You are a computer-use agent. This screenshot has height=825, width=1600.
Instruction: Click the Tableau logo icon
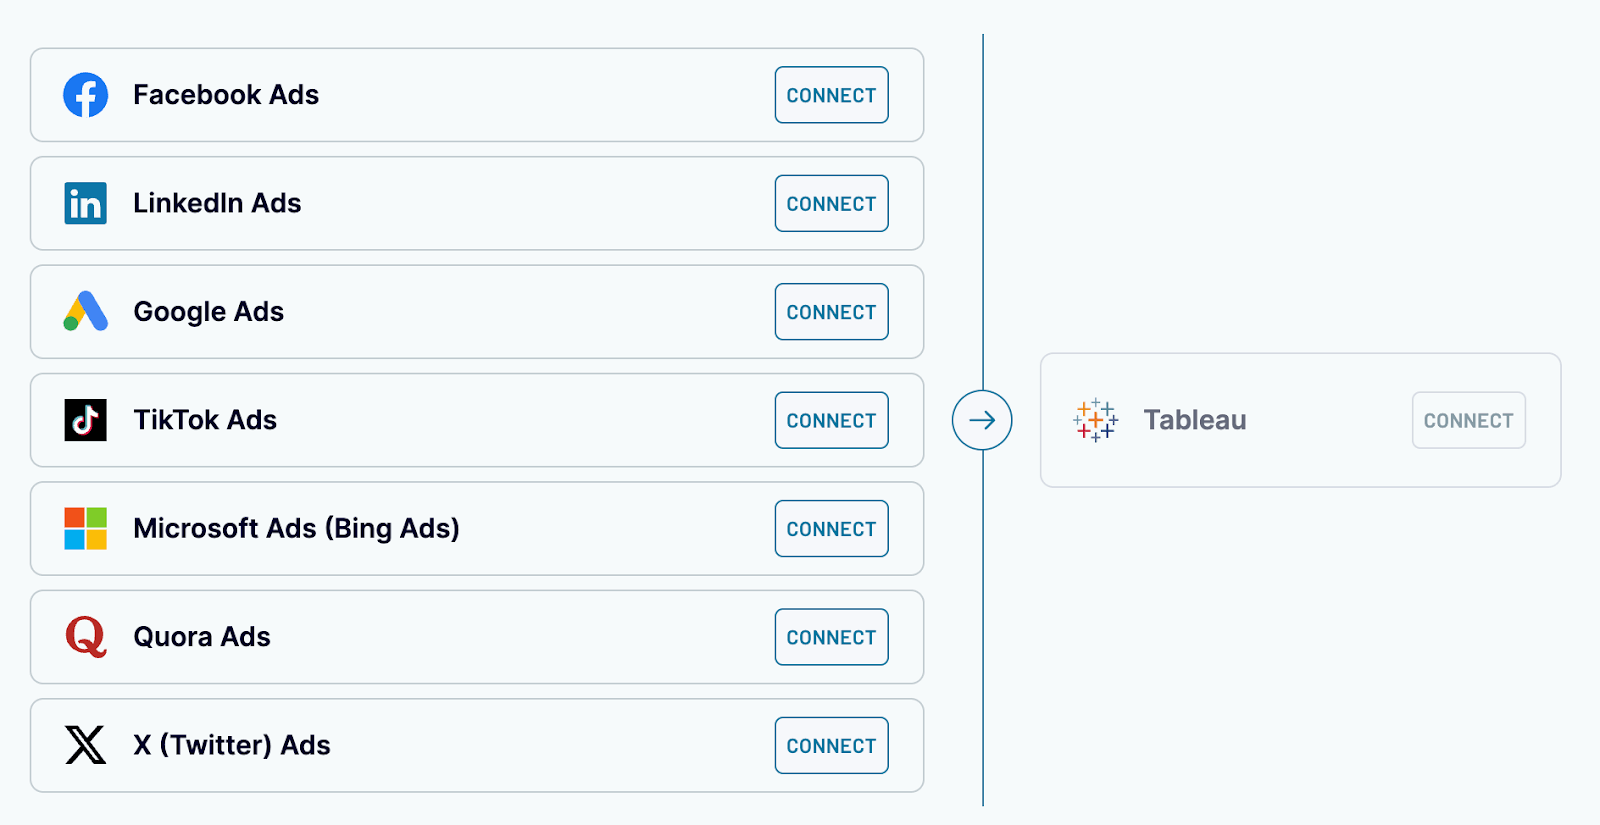coord(1095,420)
